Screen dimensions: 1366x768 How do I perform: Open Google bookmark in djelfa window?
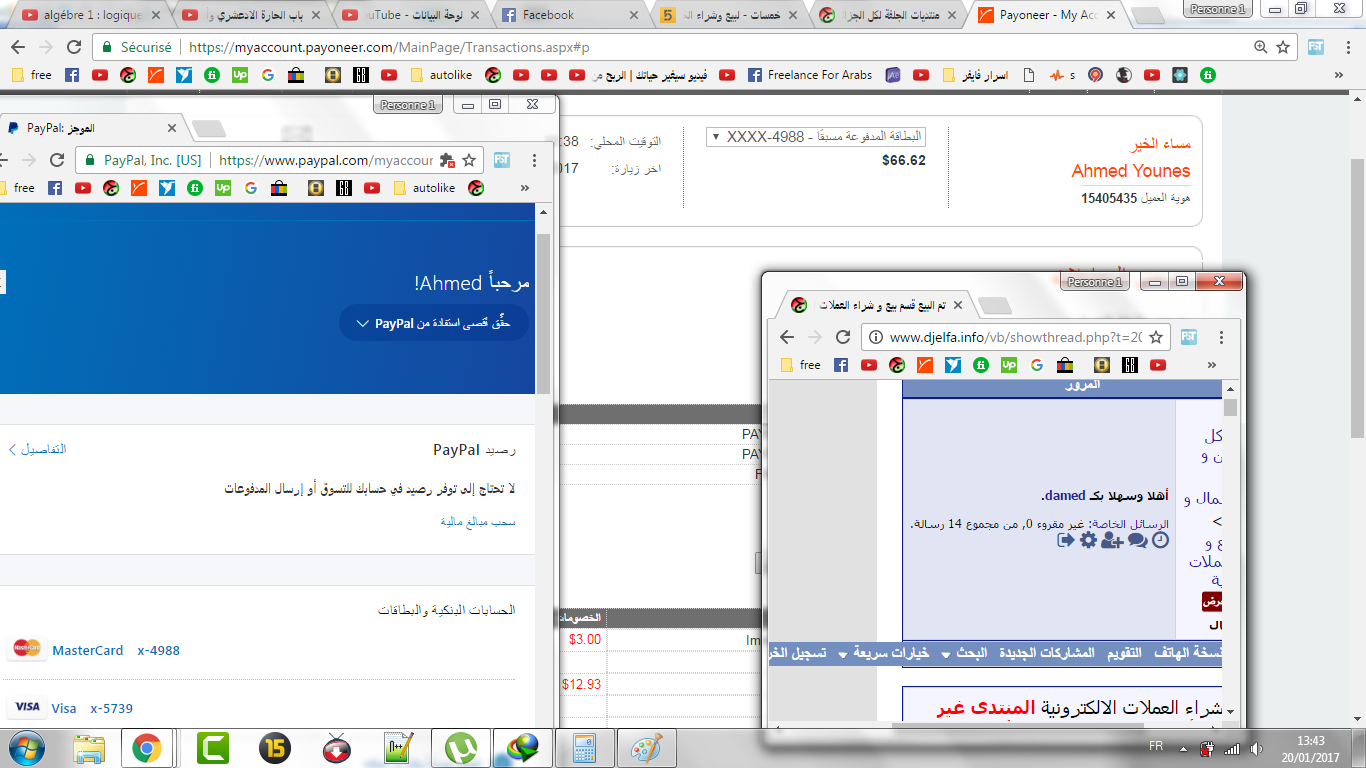(1036, 365)
